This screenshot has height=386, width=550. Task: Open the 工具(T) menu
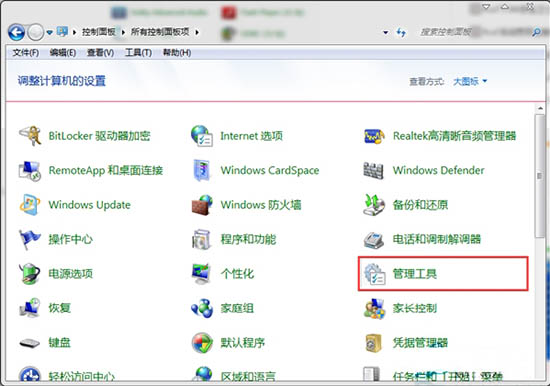(x=138, y=53)
